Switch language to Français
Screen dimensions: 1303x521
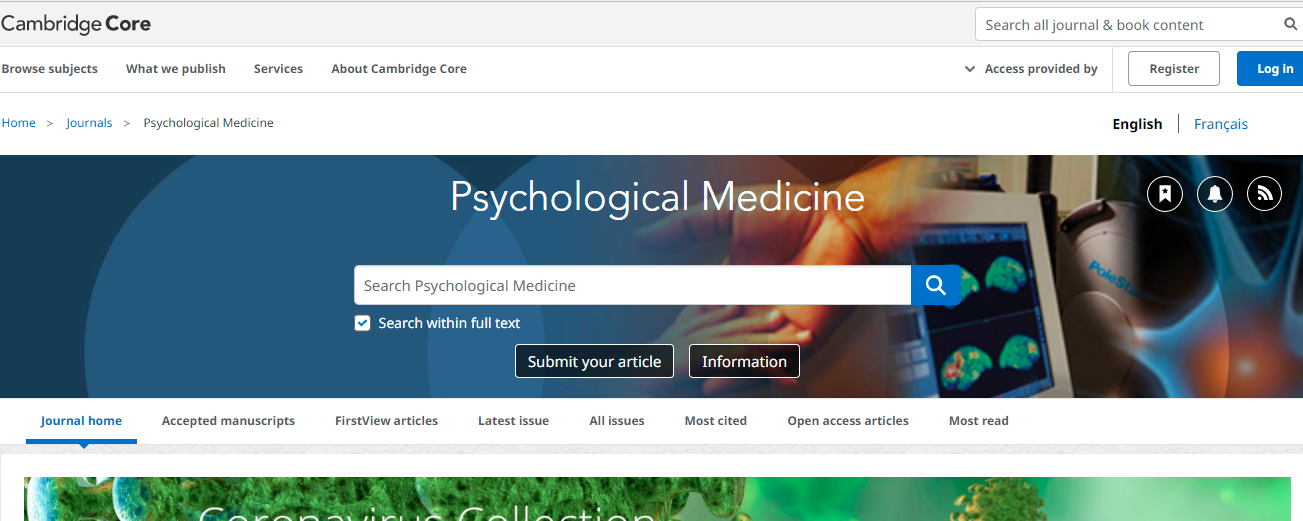coord(1220,124)
